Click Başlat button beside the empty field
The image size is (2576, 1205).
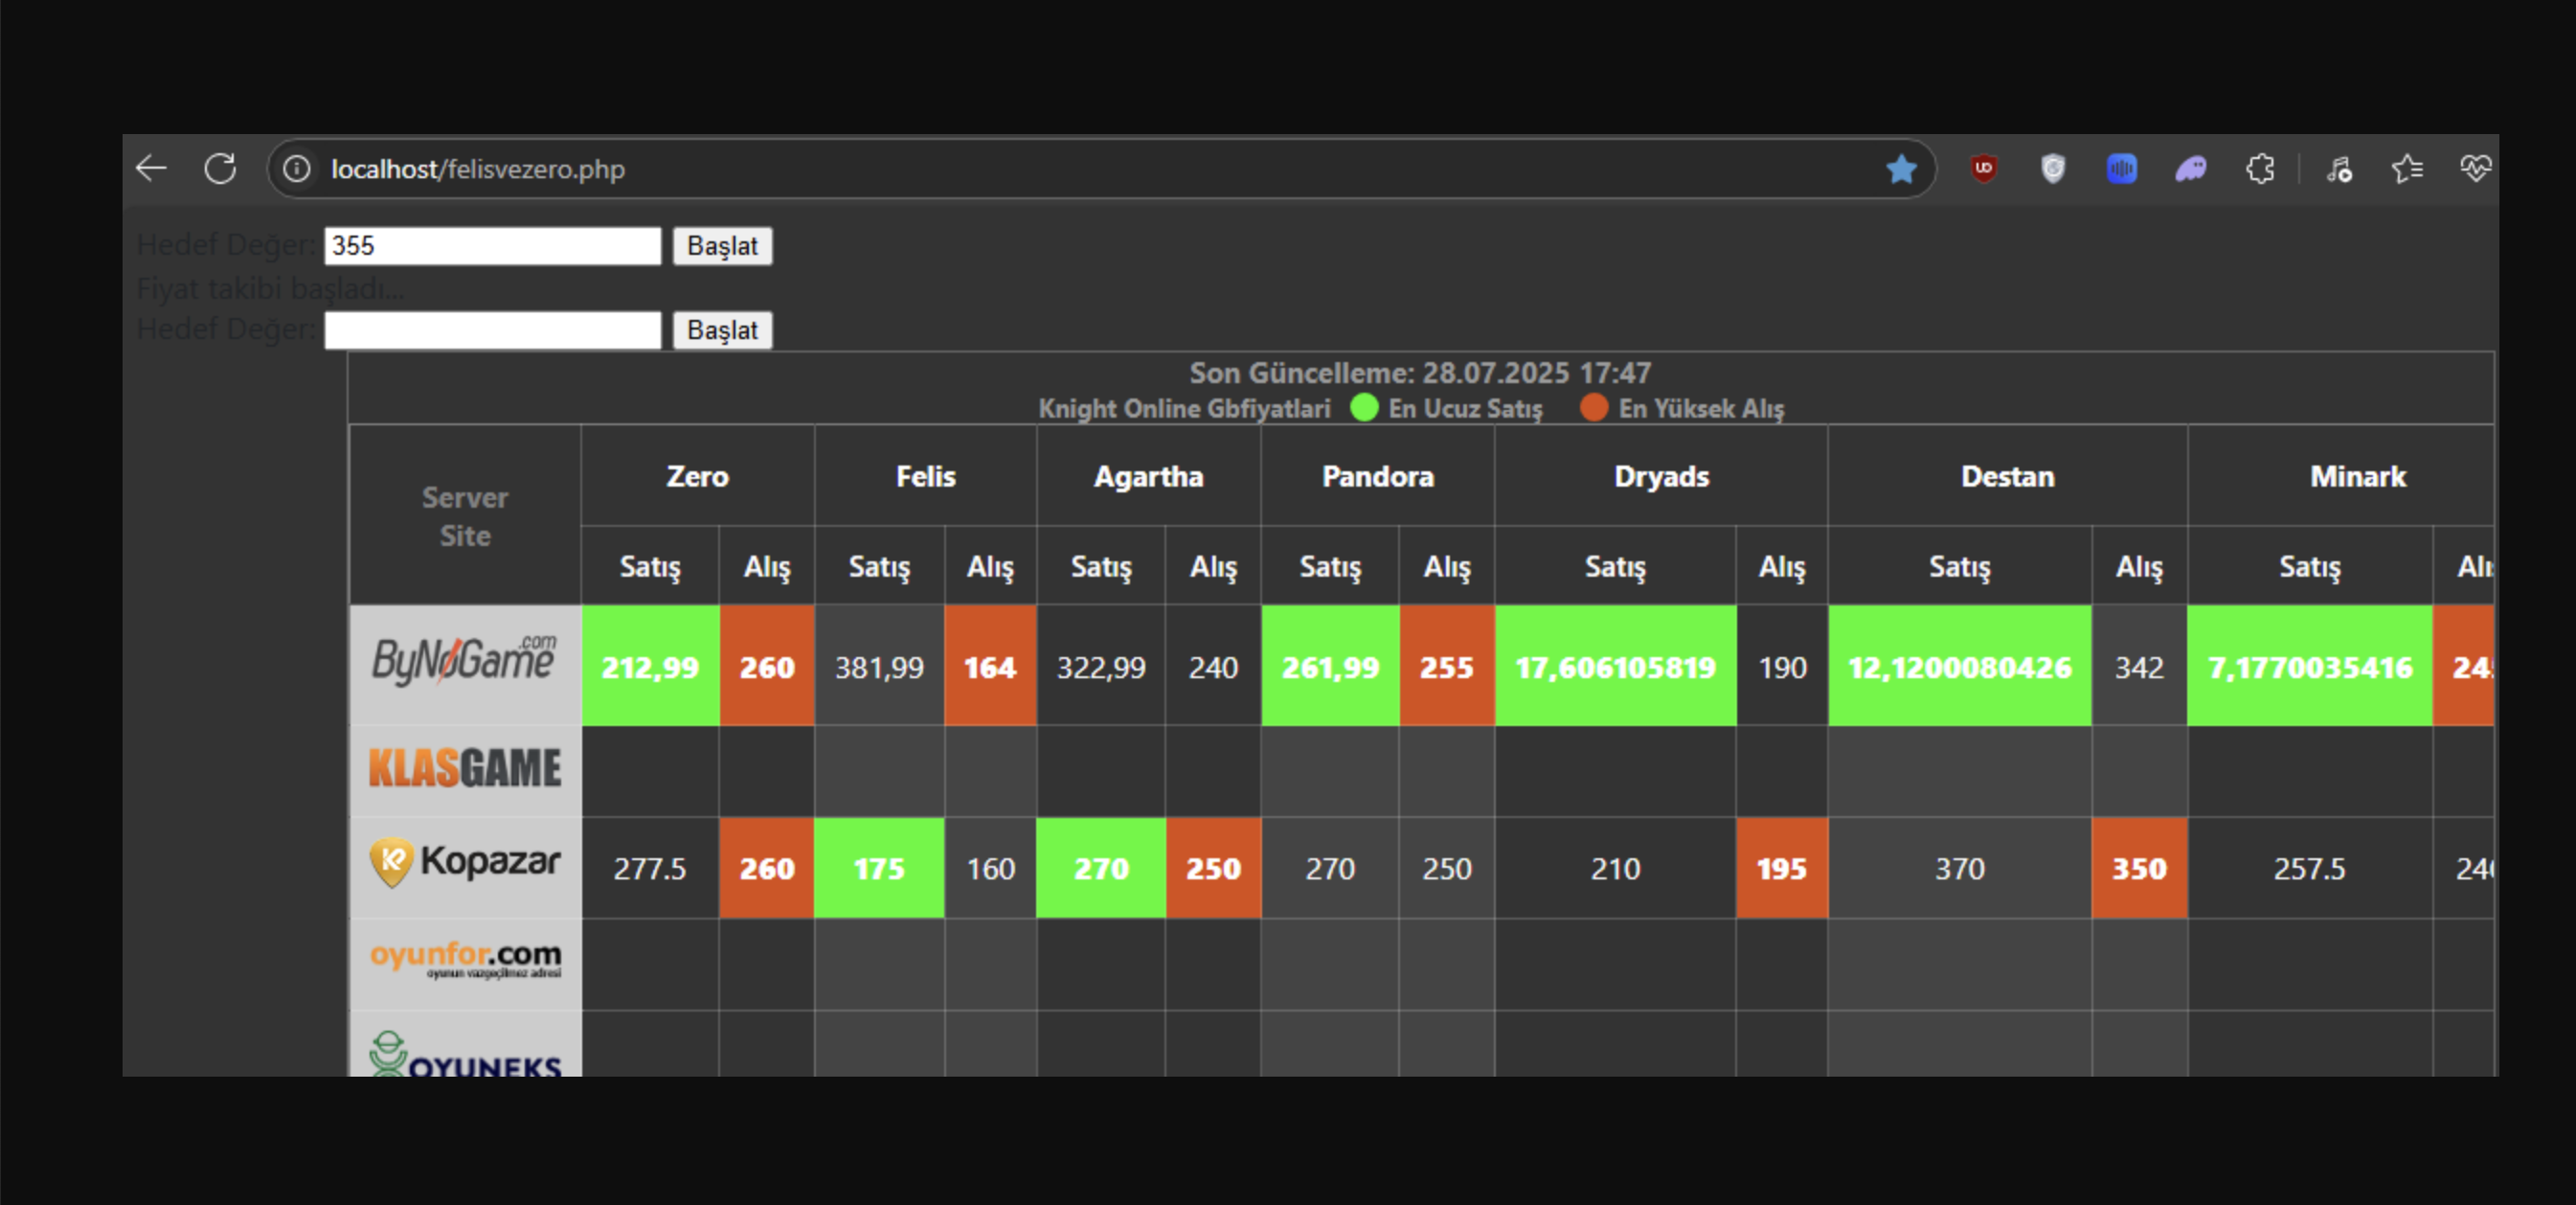722,330
